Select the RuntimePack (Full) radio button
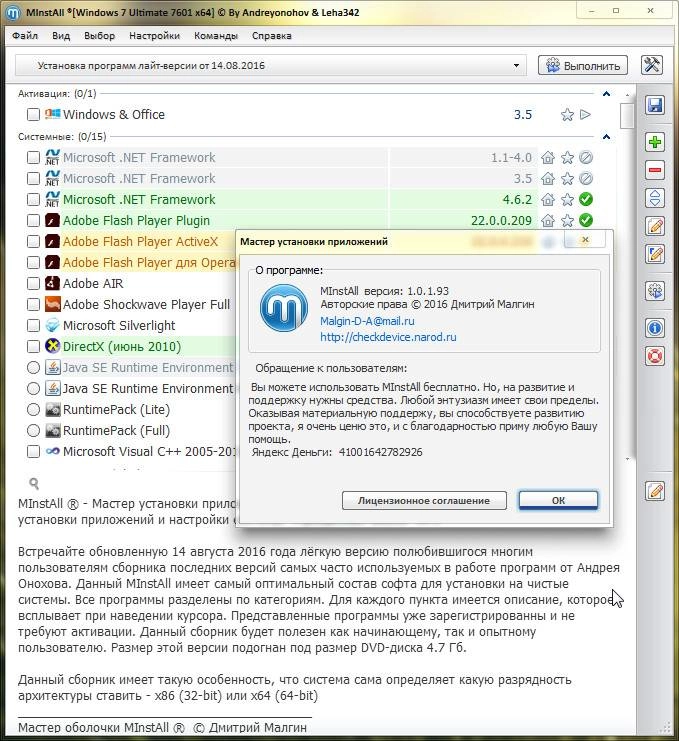 tap(33, 431)
